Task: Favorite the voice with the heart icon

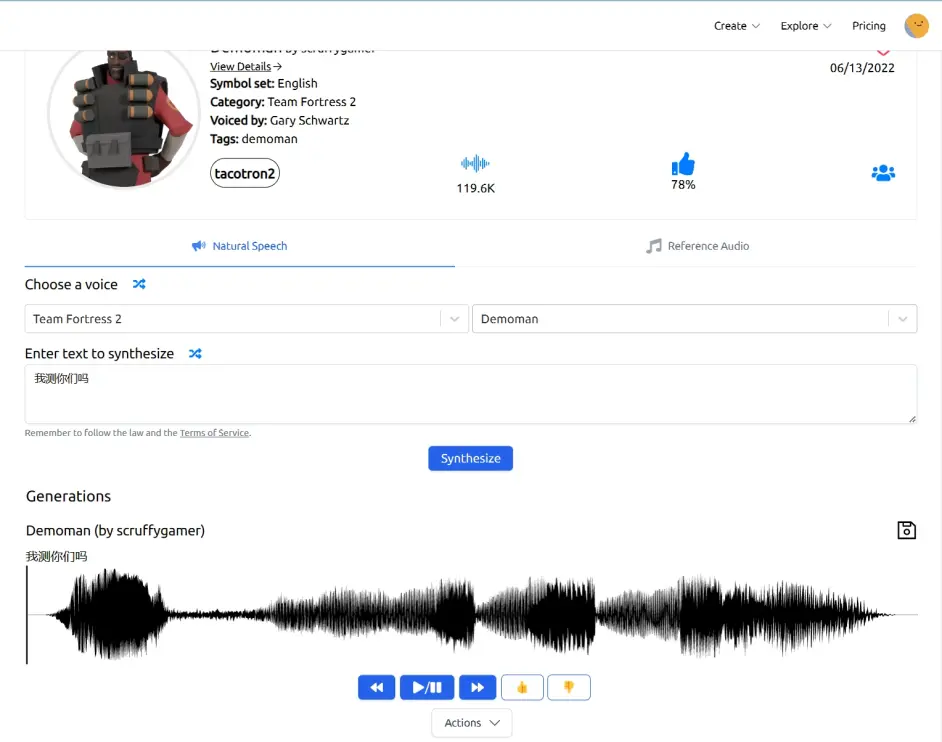Action: tap(883, 52)
